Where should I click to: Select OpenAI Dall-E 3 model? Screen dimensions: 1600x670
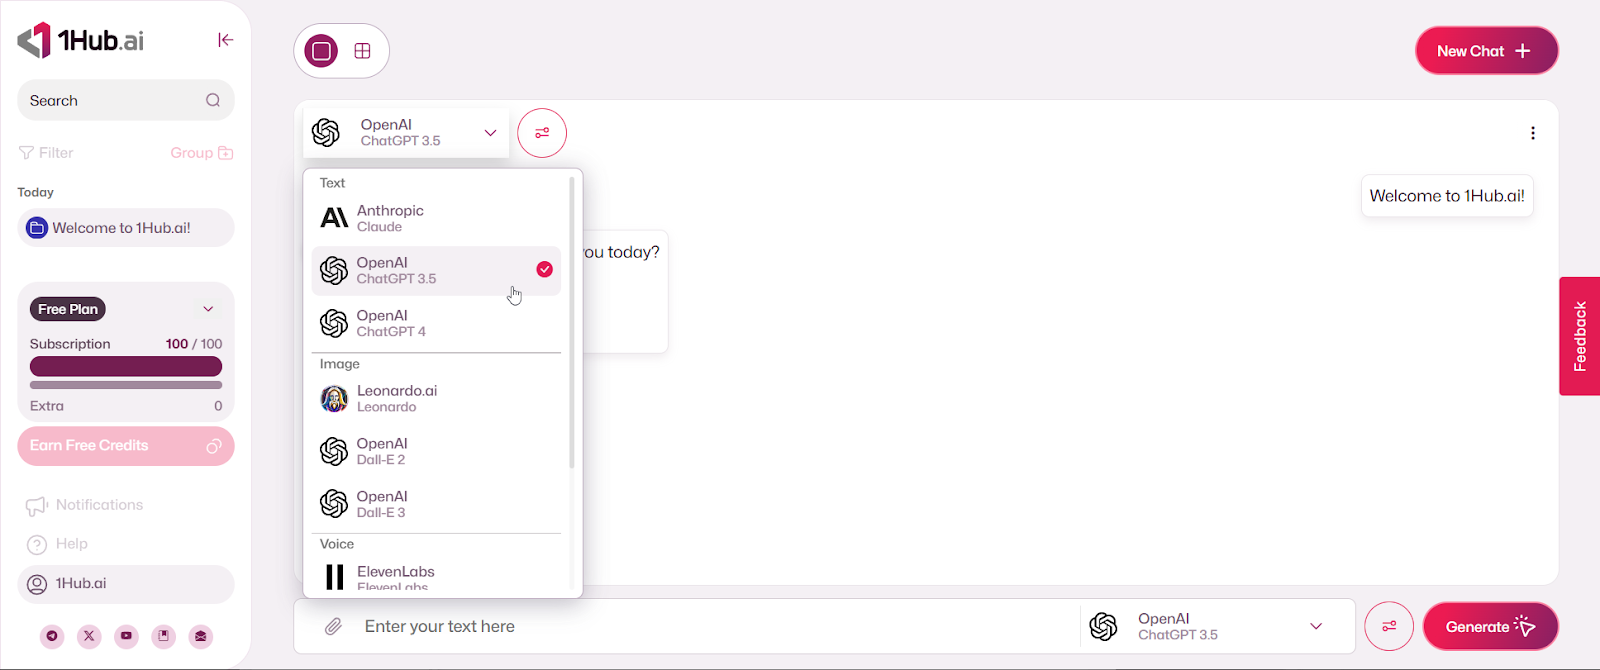point(436,504)
